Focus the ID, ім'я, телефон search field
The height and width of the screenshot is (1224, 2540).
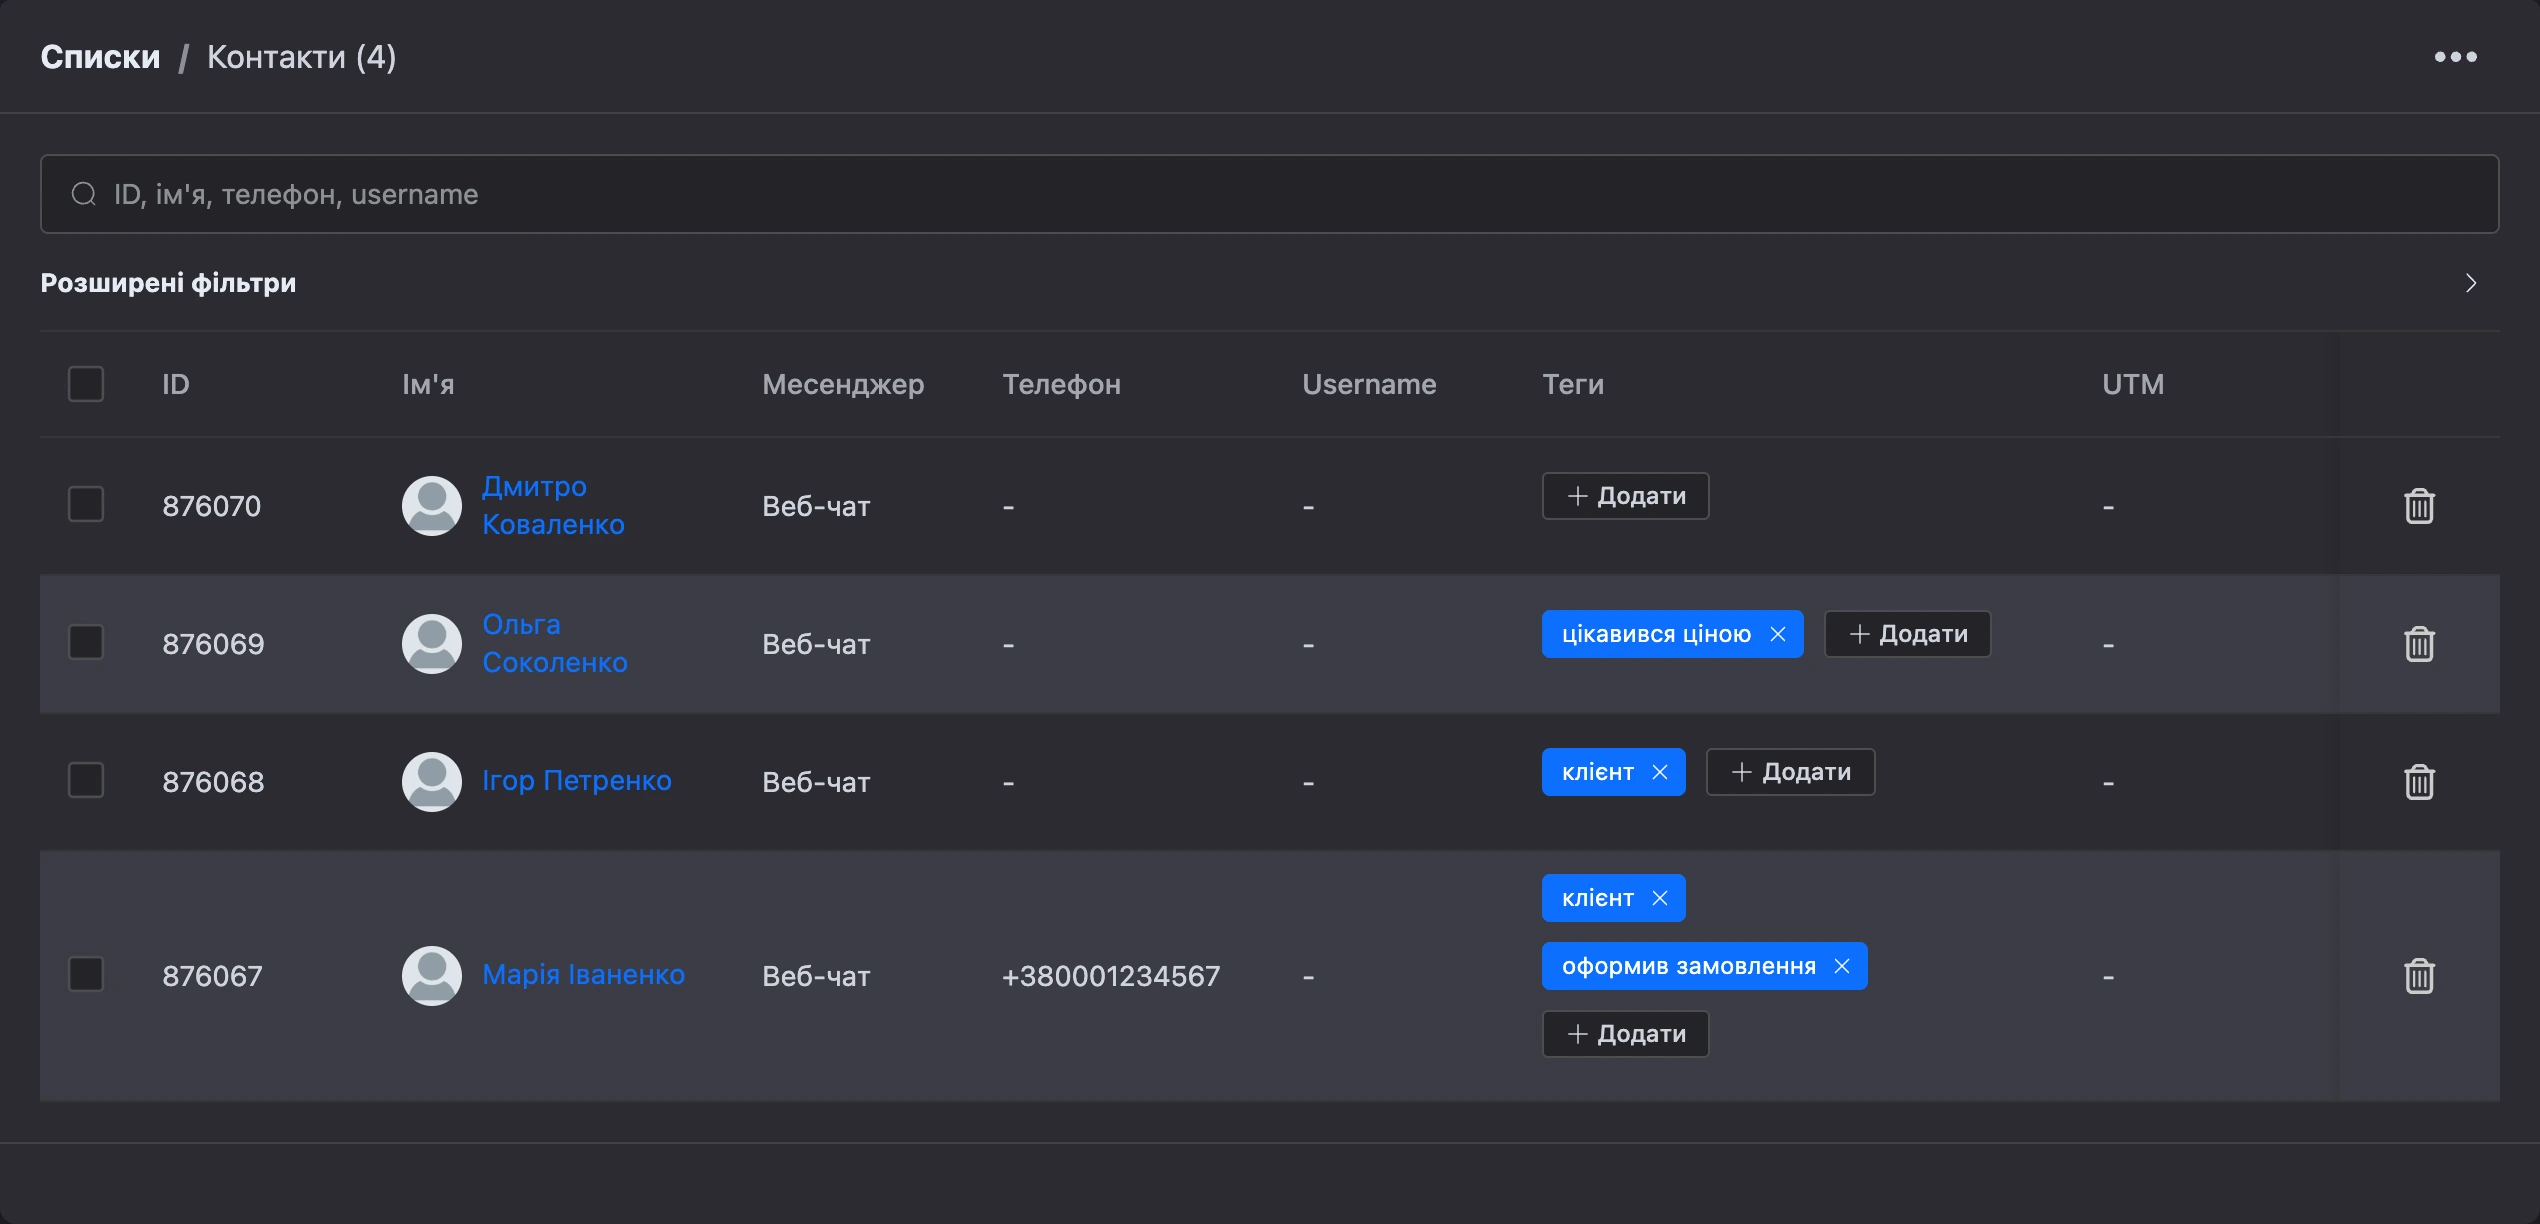point(1269,194)
